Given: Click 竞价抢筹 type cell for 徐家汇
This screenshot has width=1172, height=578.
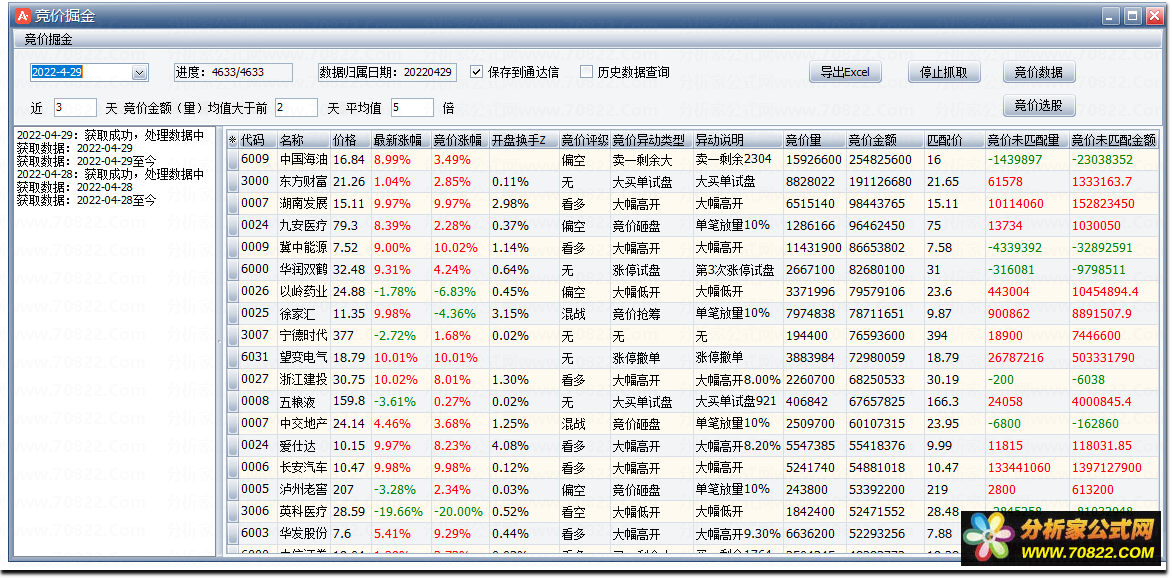Looking at the screenshot, I should (x=652, y=313).
